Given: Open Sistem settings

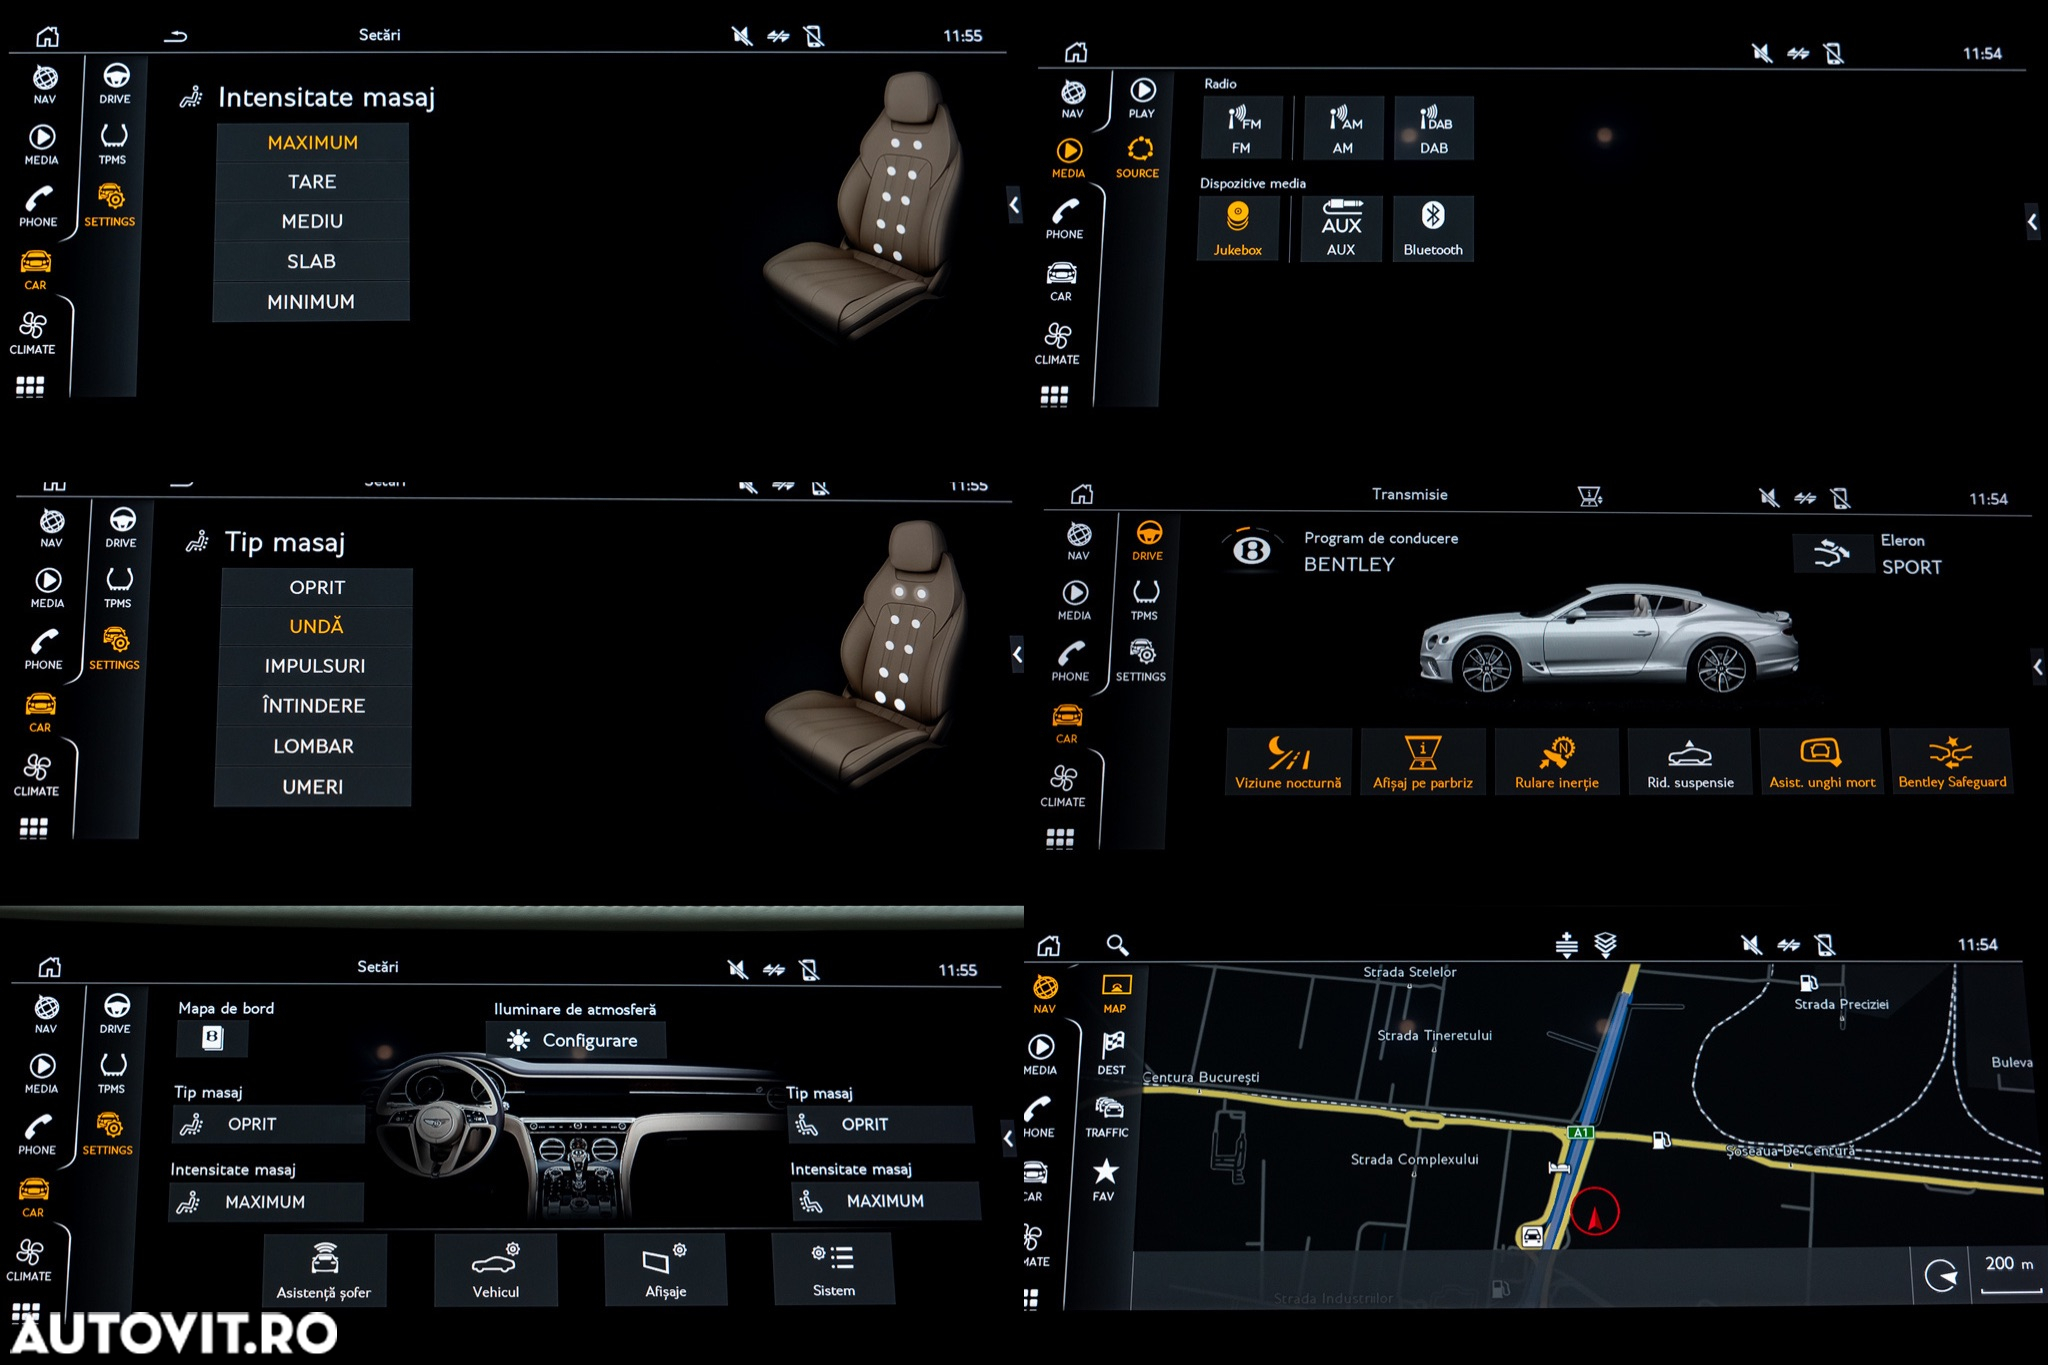Looking at the screenshot, I should pos(834,1270).
